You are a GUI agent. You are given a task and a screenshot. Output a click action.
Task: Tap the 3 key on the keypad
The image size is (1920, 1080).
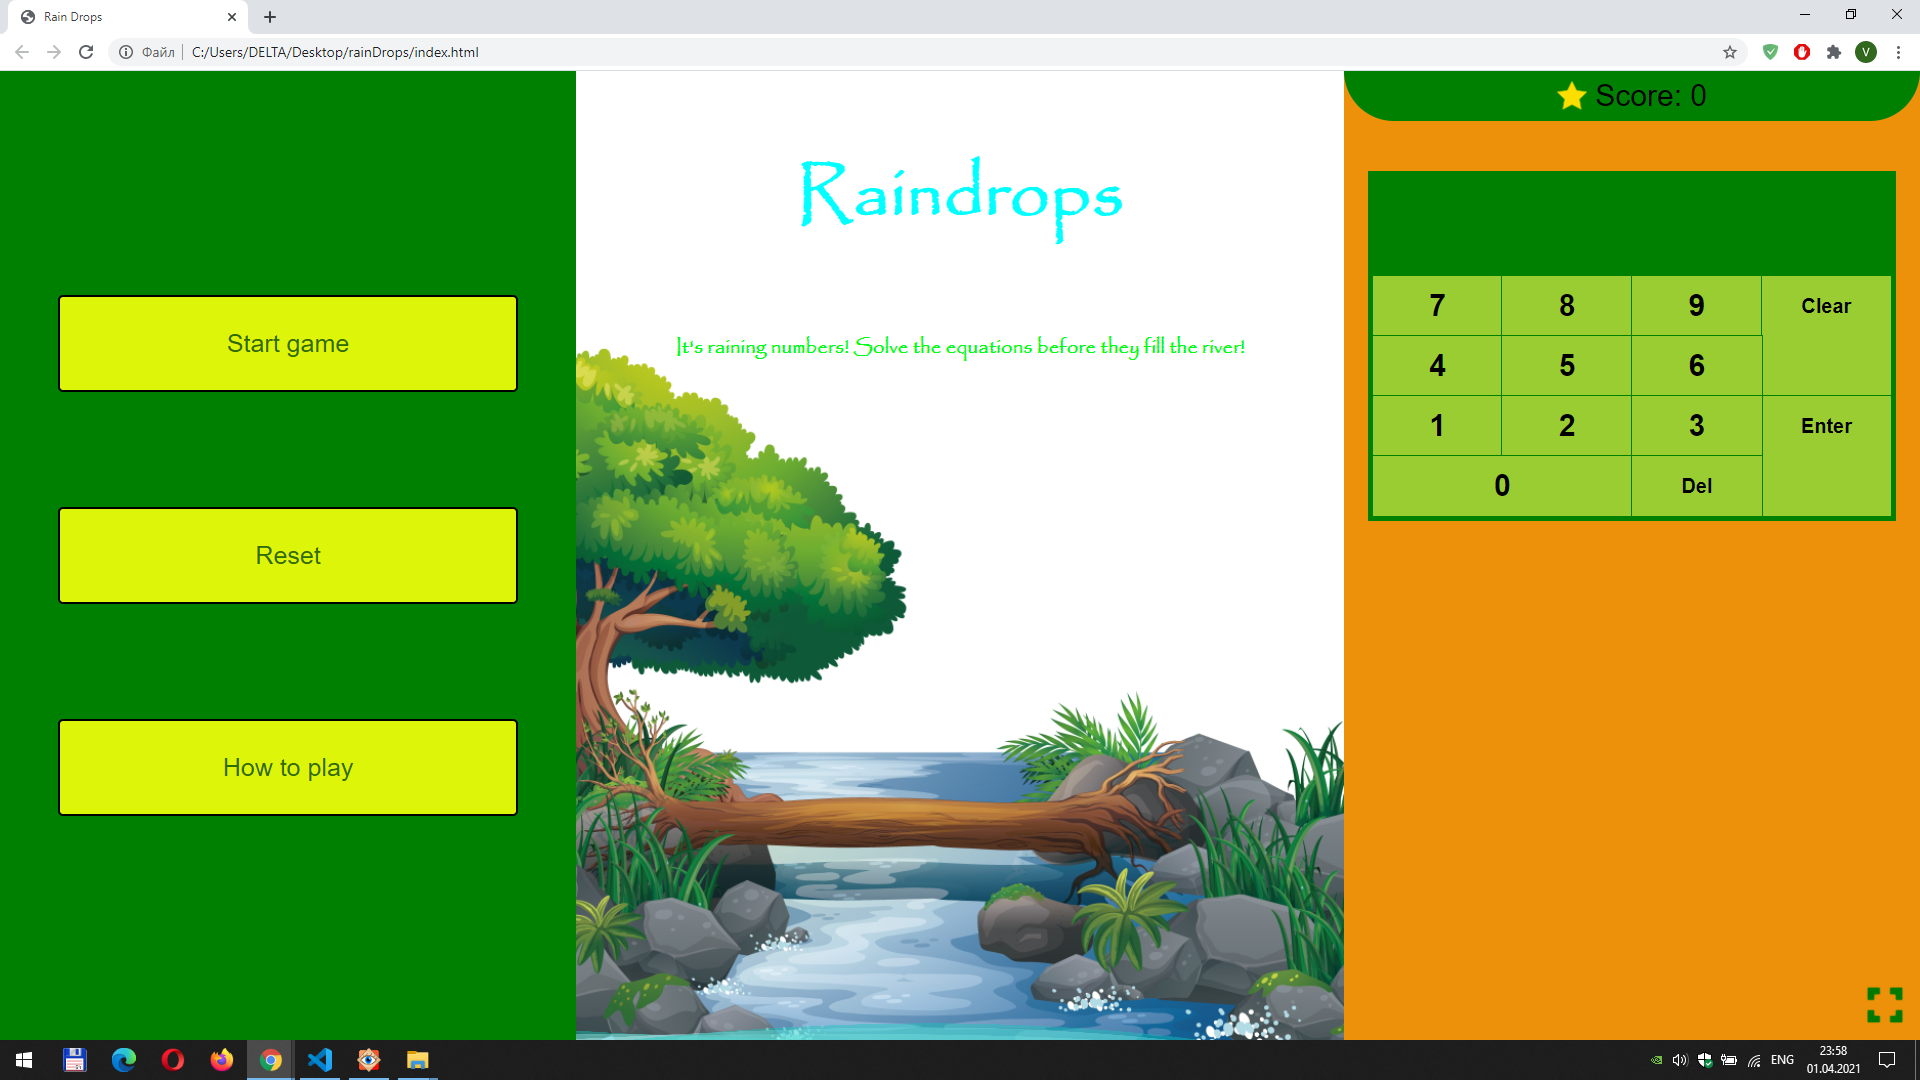click(x=1697, y=425)
